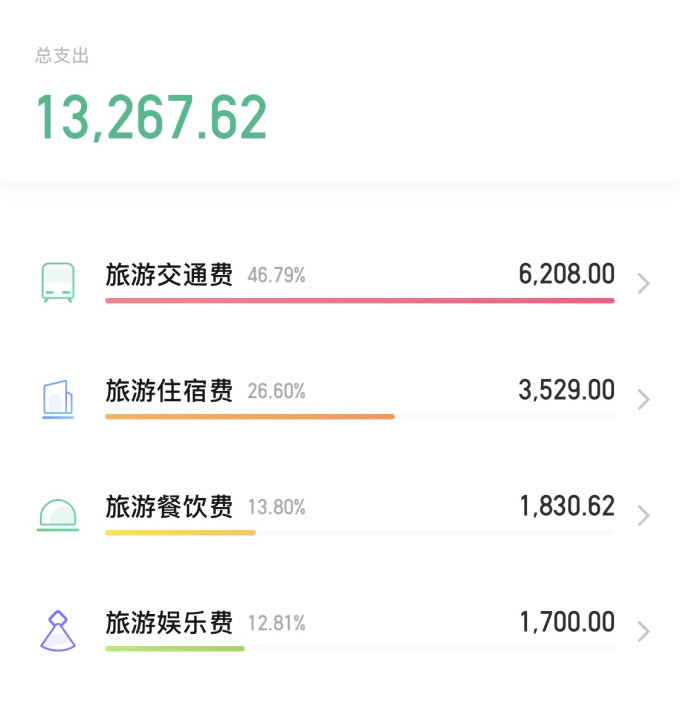This screenshot has height=727, width=680.
Task: Select the 旅游交通费 category label
Action: 169,275
